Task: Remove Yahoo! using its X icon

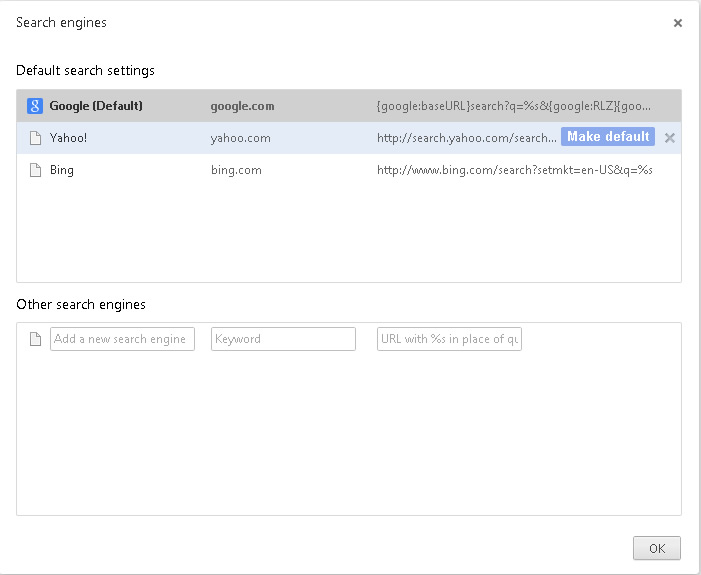Action: (x=670, y=138)
